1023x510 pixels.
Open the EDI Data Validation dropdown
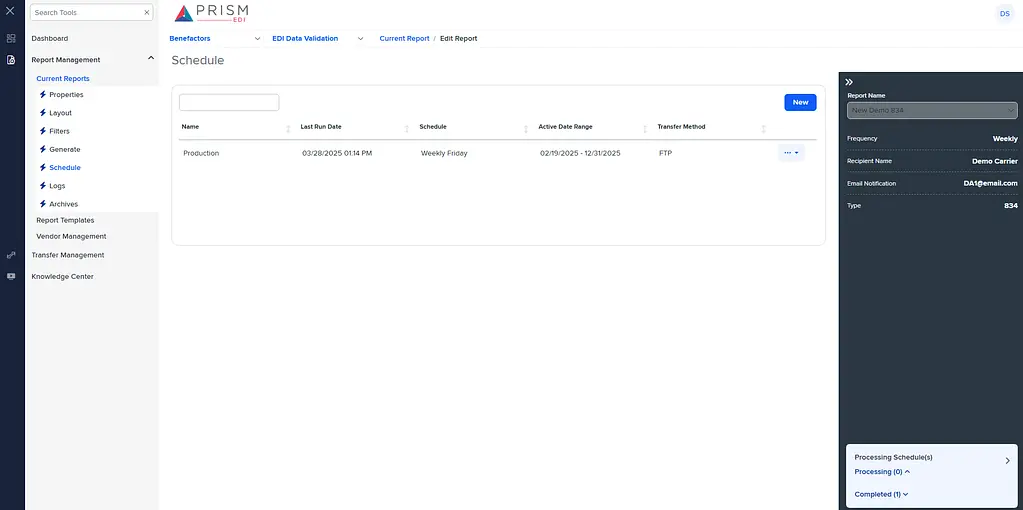point(360,38)
